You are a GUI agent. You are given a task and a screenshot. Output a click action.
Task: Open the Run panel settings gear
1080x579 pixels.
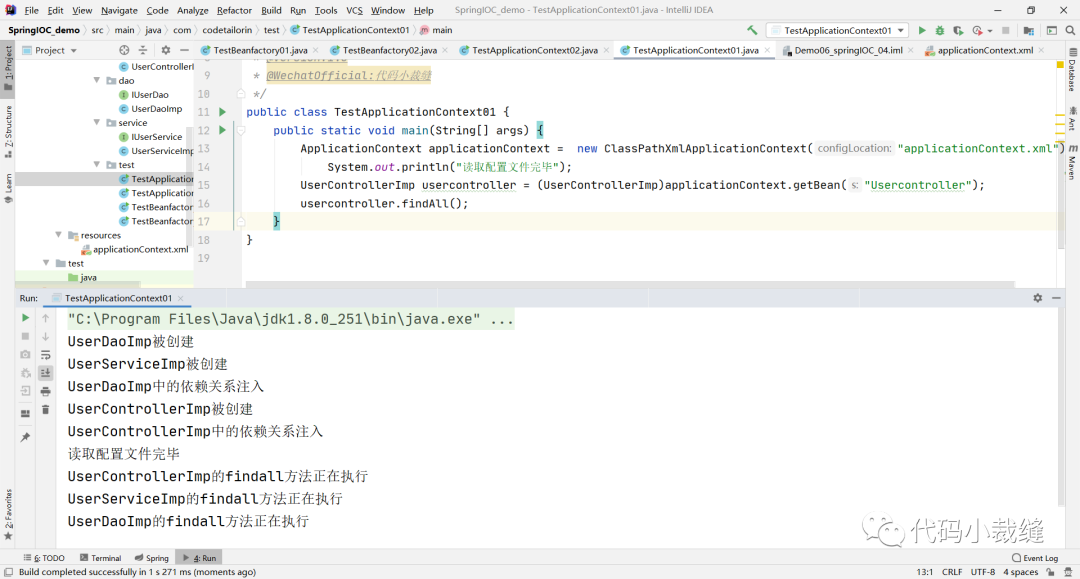1037,298
